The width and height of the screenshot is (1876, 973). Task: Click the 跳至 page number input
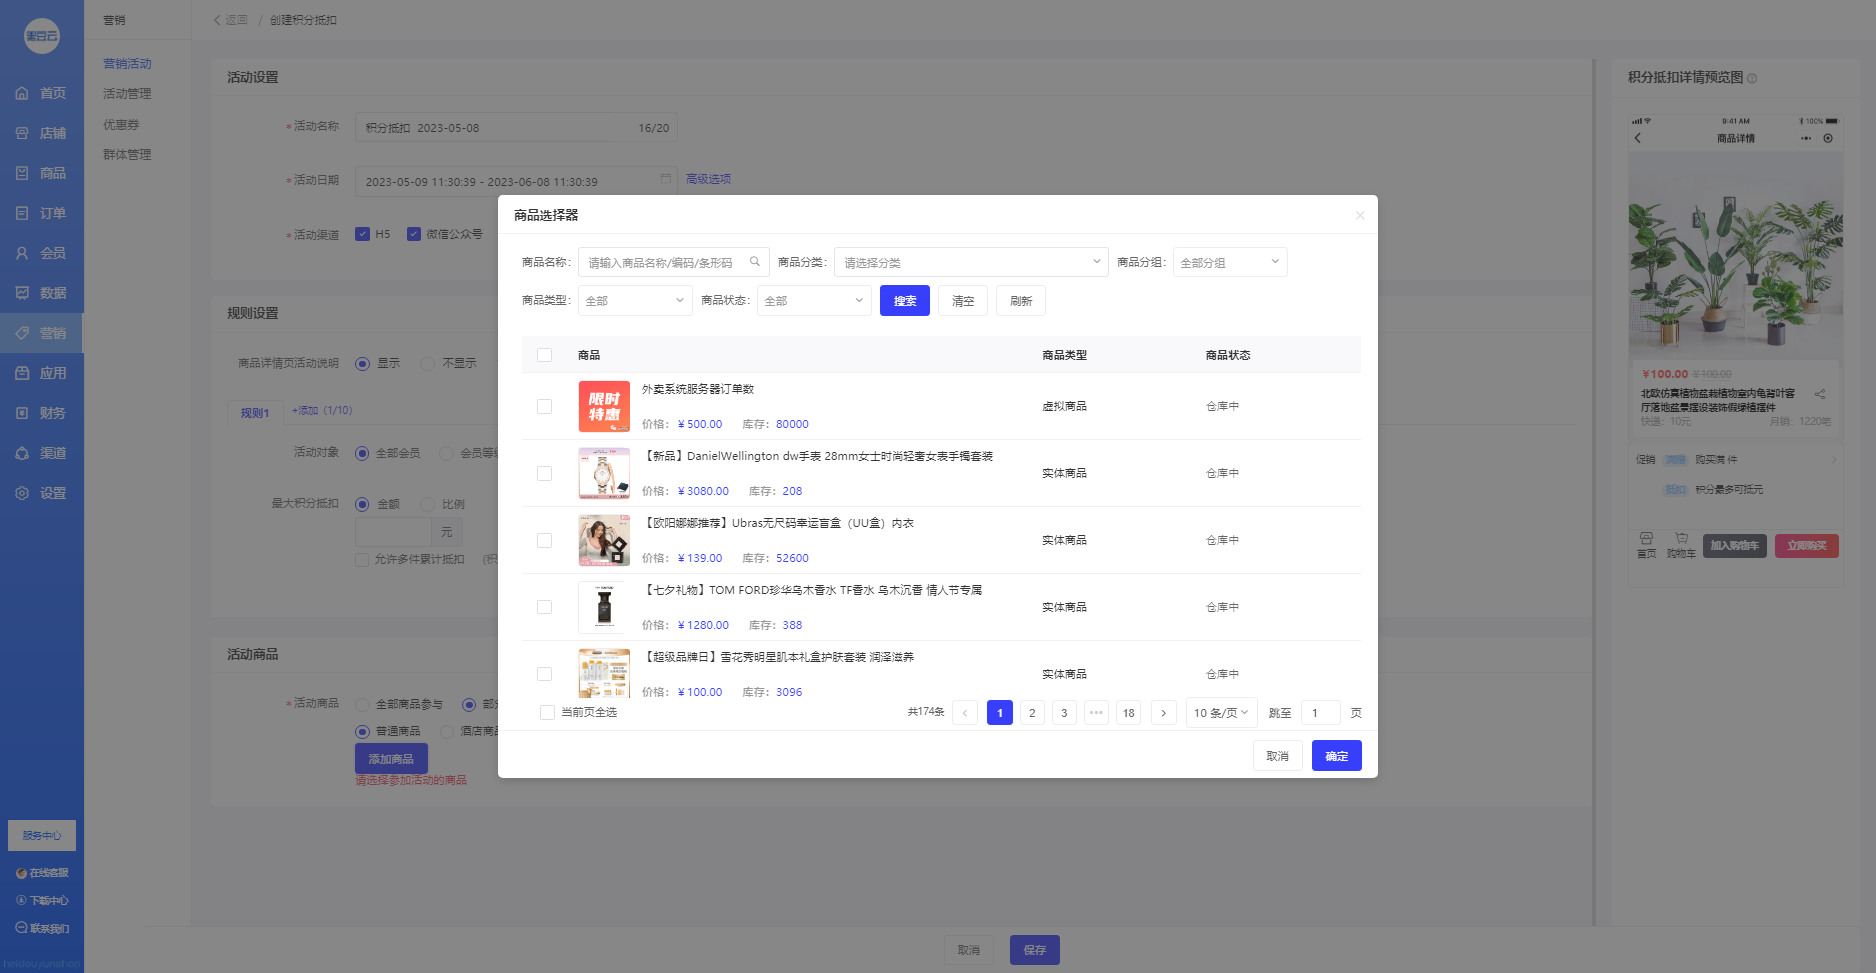pos(1320,712)
